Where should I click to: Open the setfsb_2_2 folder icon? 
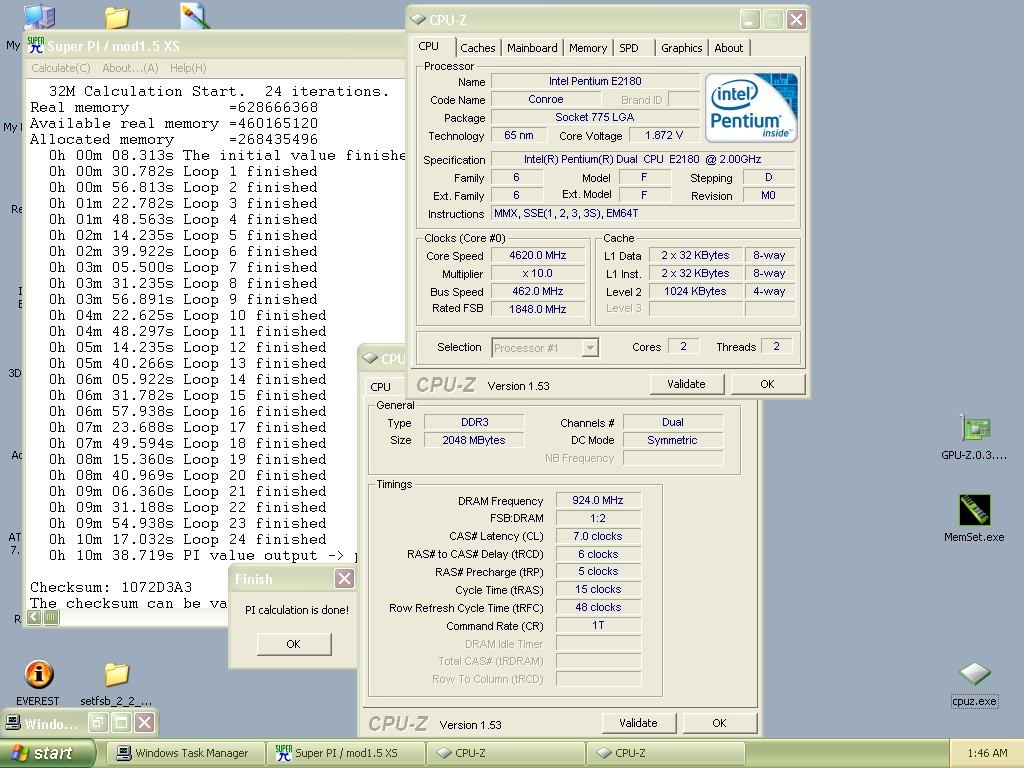pyautogui.click(x=116, y=675)
